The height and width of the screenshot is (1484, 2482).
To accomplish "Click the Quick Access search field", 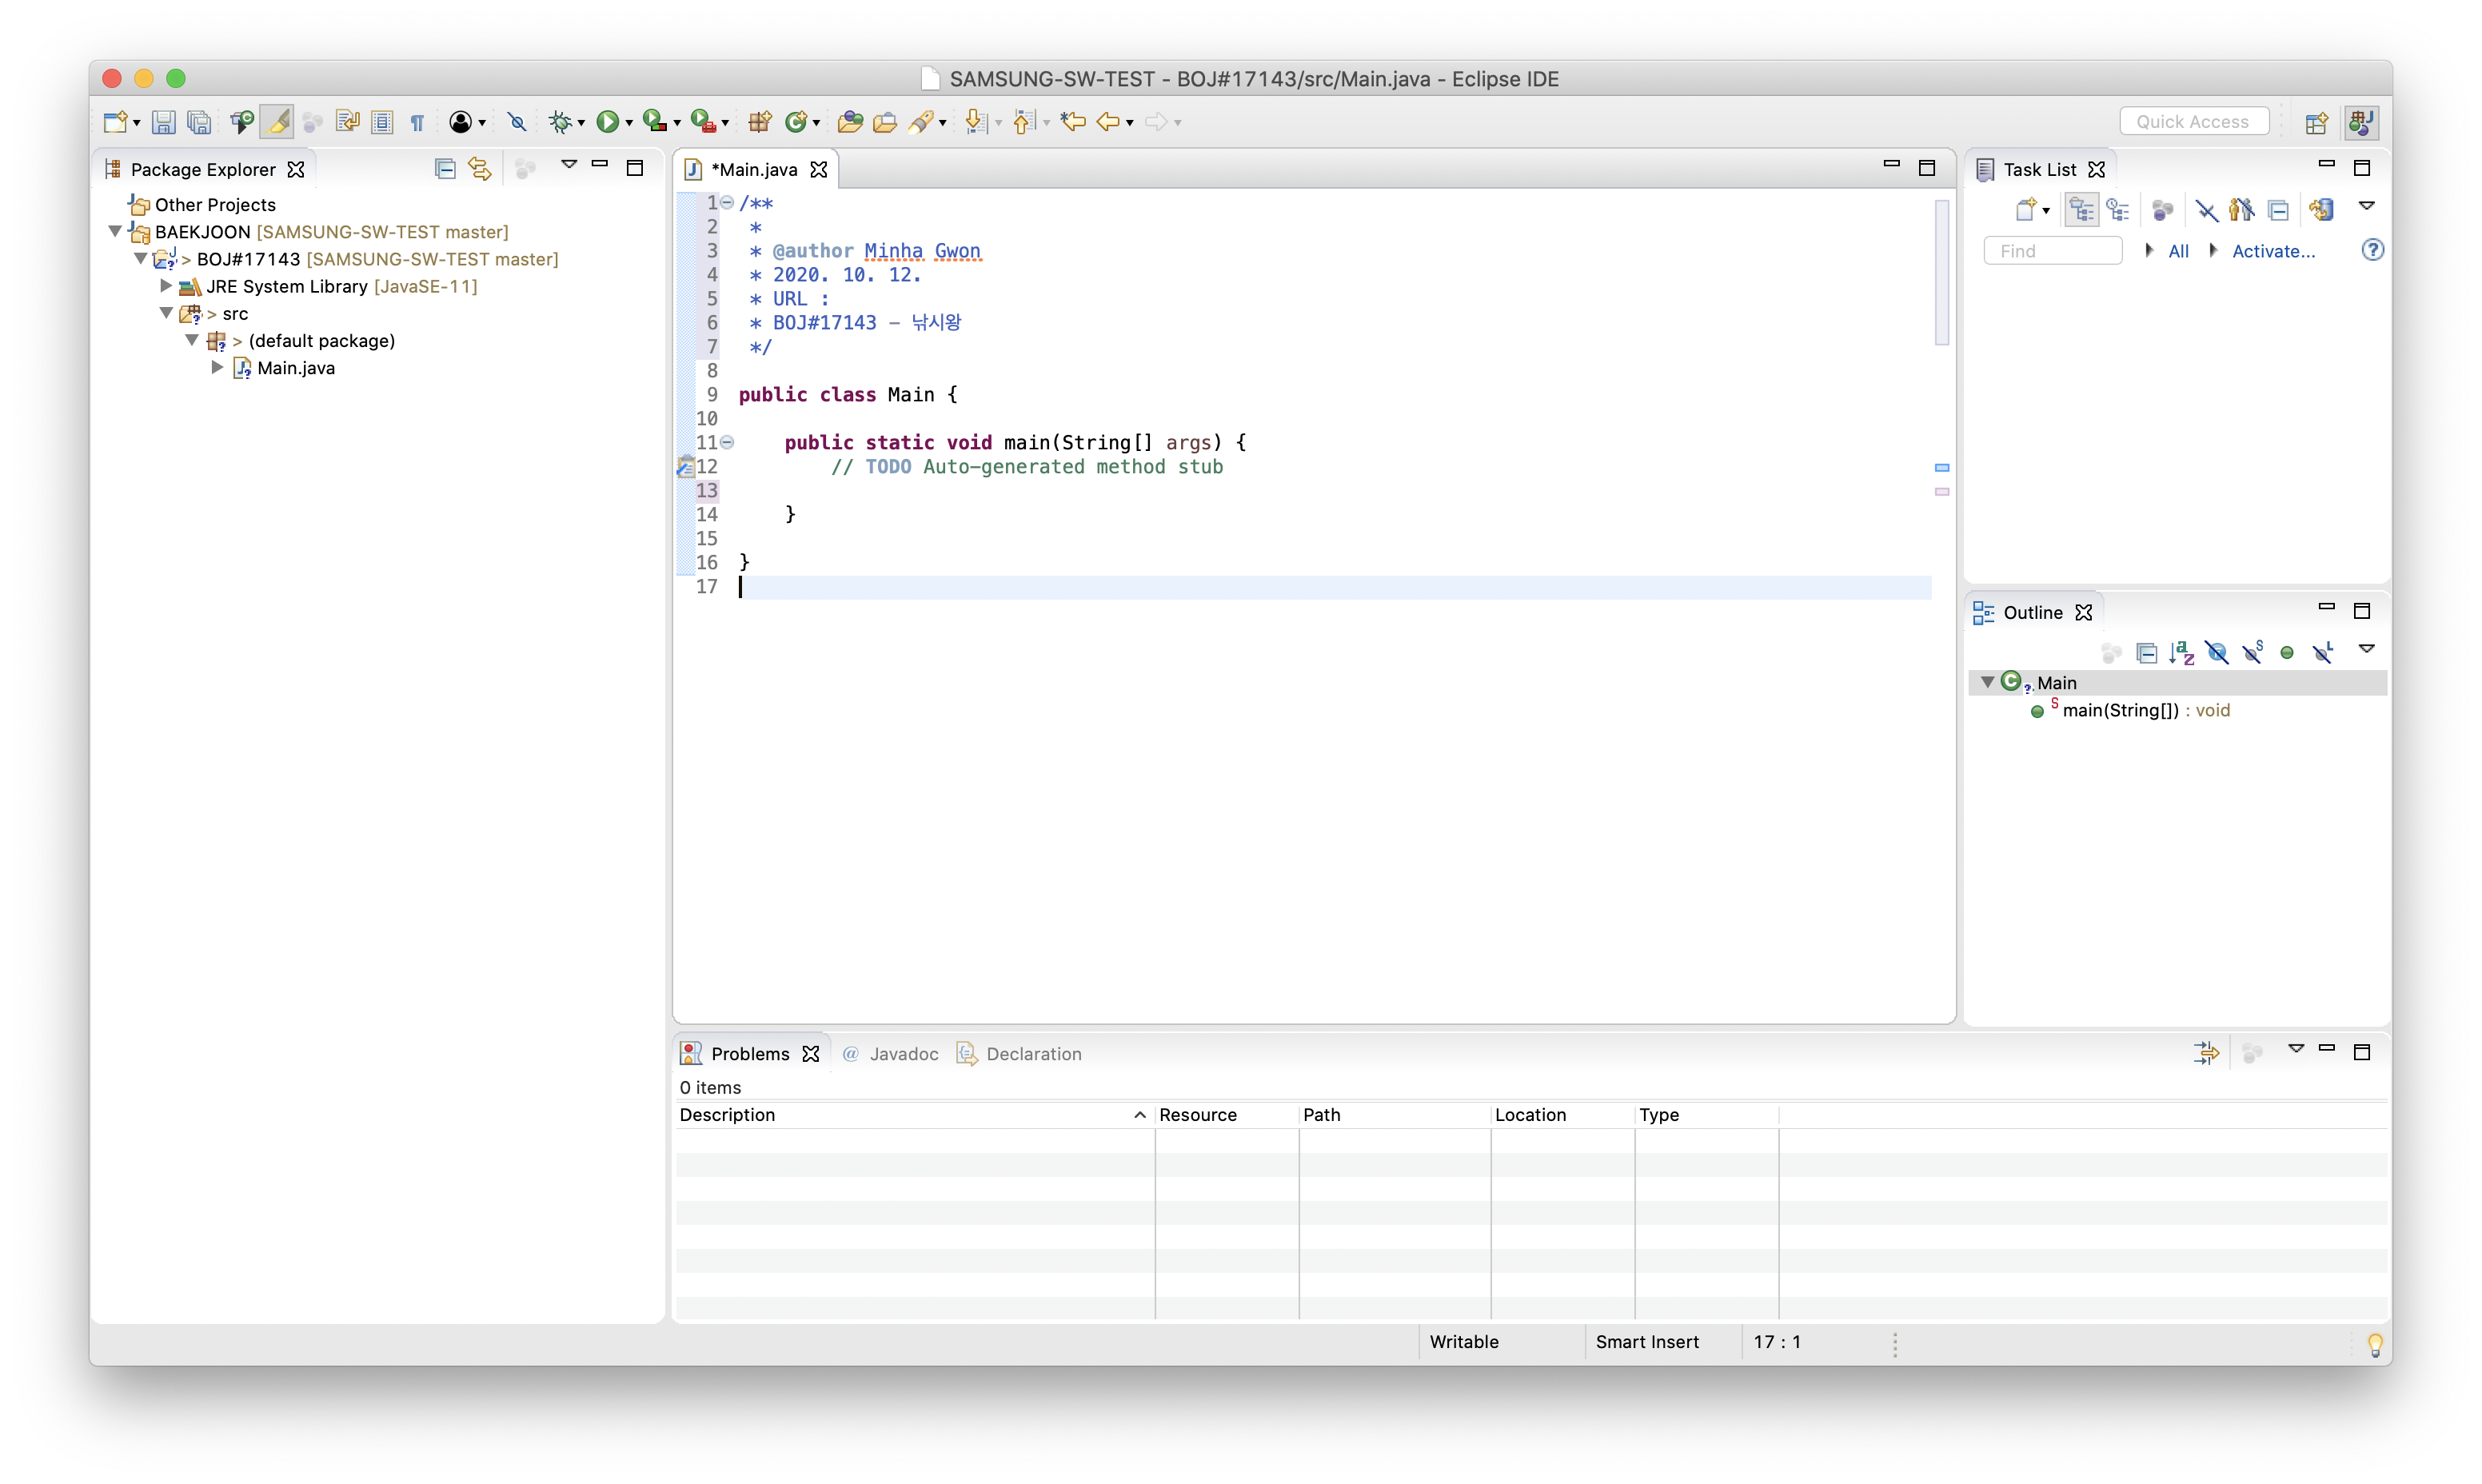I will (x=2193, y=121).
